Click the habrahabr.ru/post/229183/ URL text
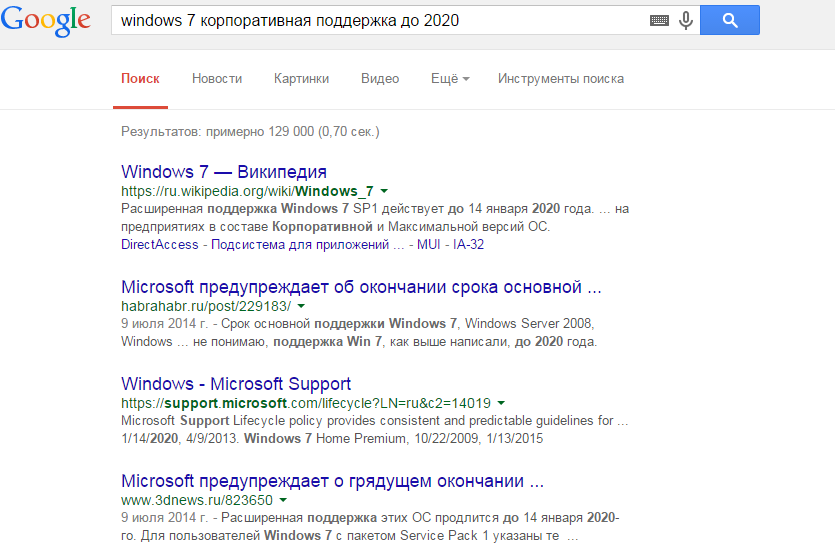Viewport: 835px width, 555px height. [206, 306]
